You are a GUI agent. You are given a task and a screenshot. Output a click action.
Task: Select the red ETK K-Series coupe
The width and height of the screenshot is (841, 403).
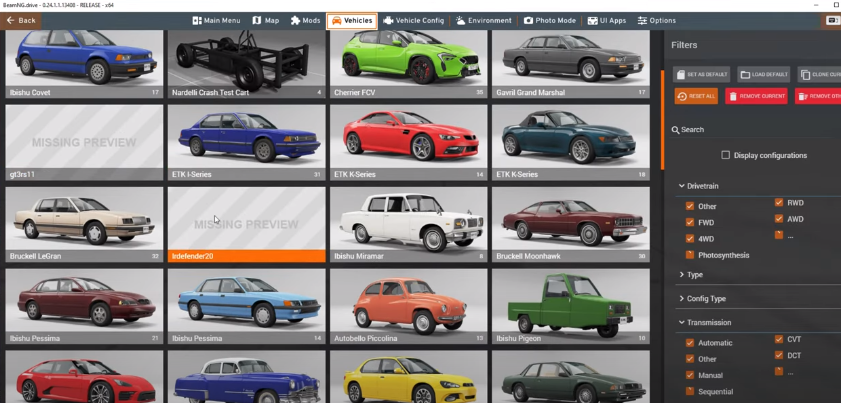tap(409, 142)
